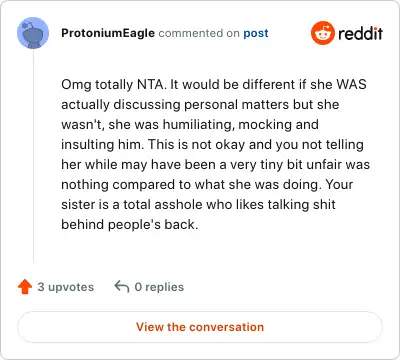
Task: Click the word "humiliating" in the comment
Action: [x=199, y=124]
